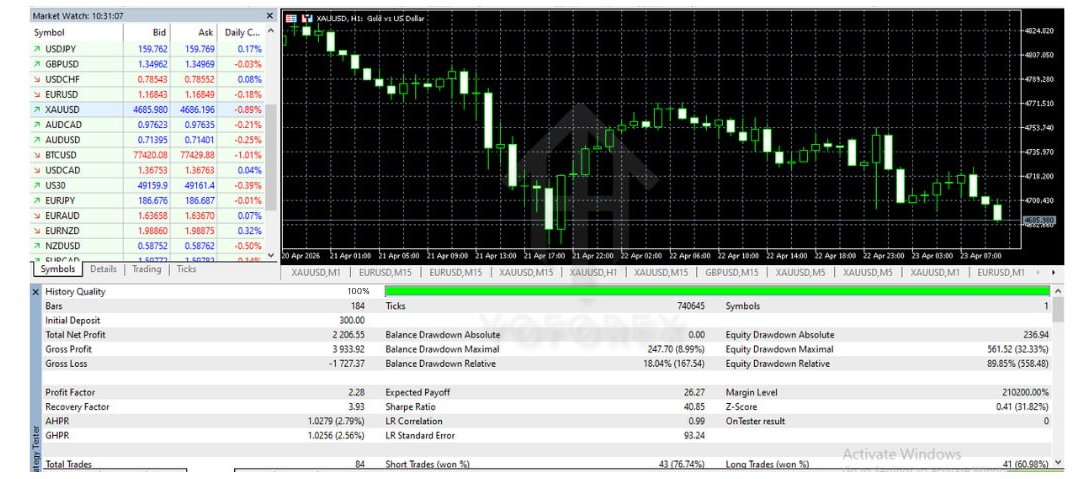Click the AUDUSD arrow icon
The image size is (1072, 479).
pos(36,139)
